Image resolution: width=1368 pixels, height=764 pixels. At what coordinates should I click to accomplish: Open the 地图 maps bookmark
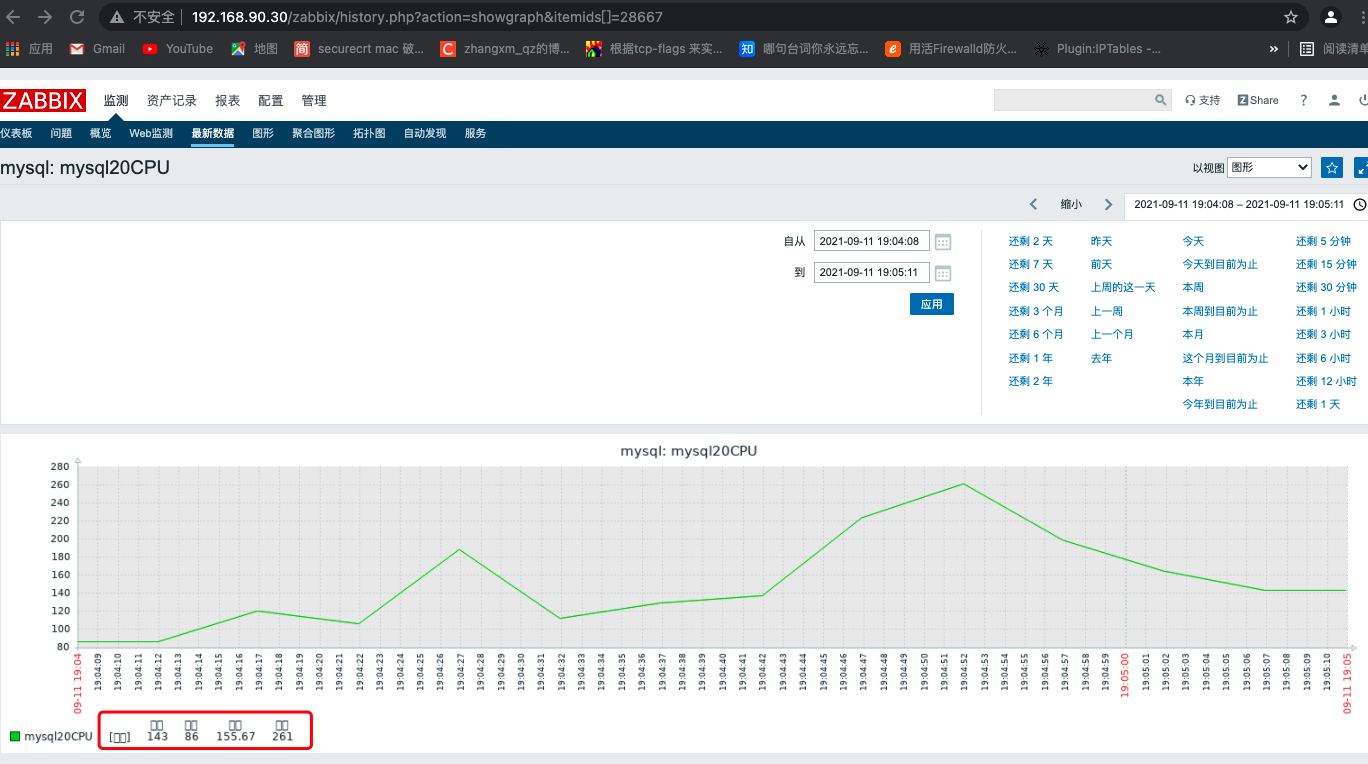point(254,48)
